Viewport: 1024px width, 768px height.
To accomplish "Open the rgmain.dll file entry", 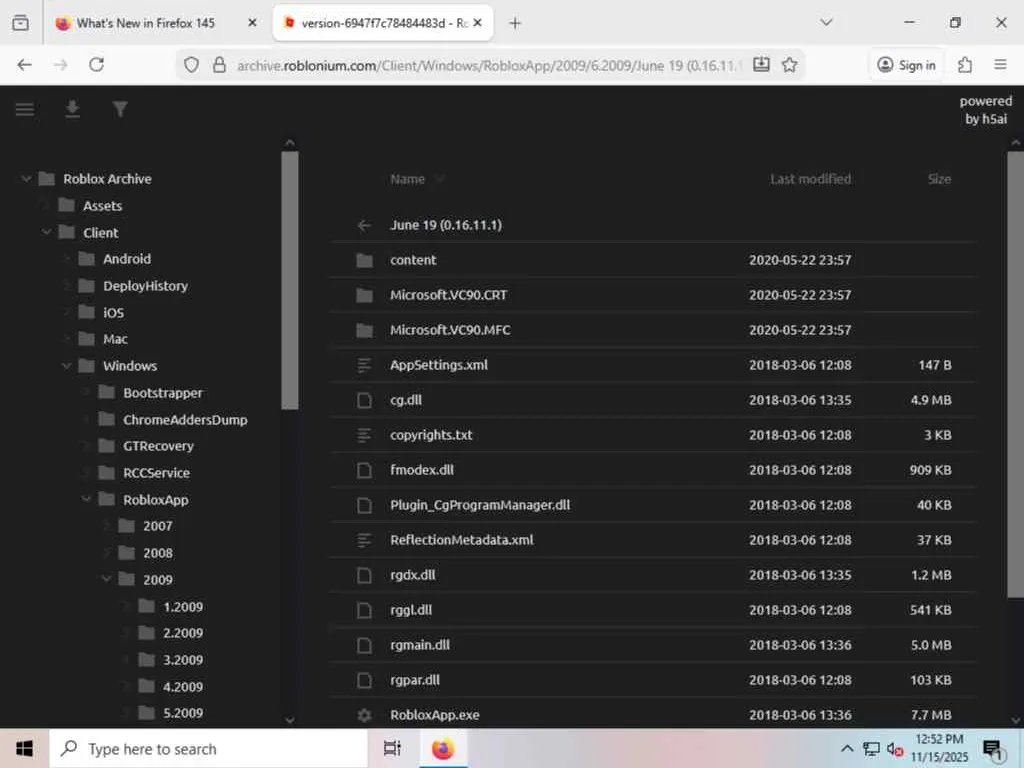I will pos(420,645).
